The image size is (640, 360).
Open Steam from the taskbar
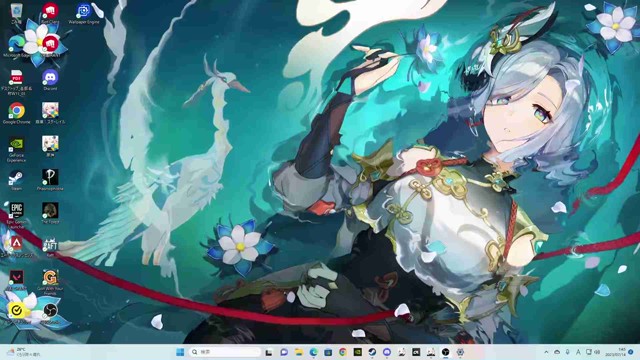[372, 352]
